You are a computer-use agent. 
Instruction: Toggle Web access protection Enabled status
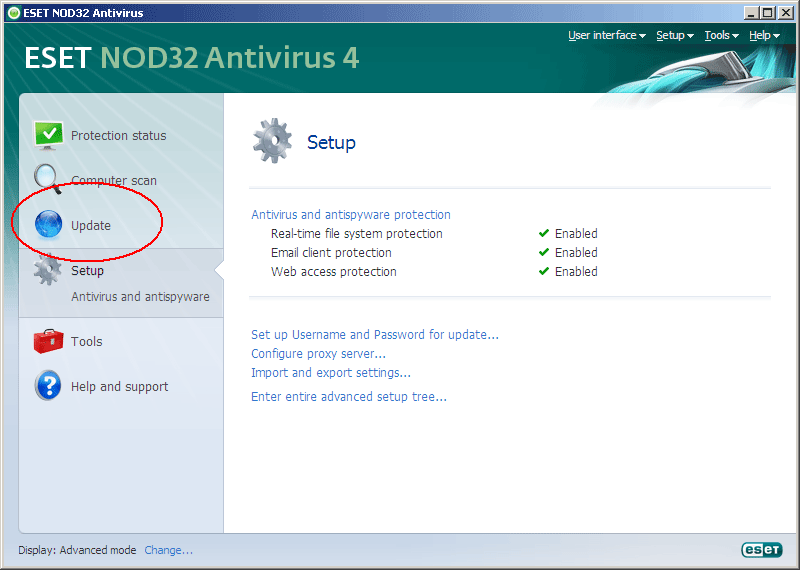(568, 271)
